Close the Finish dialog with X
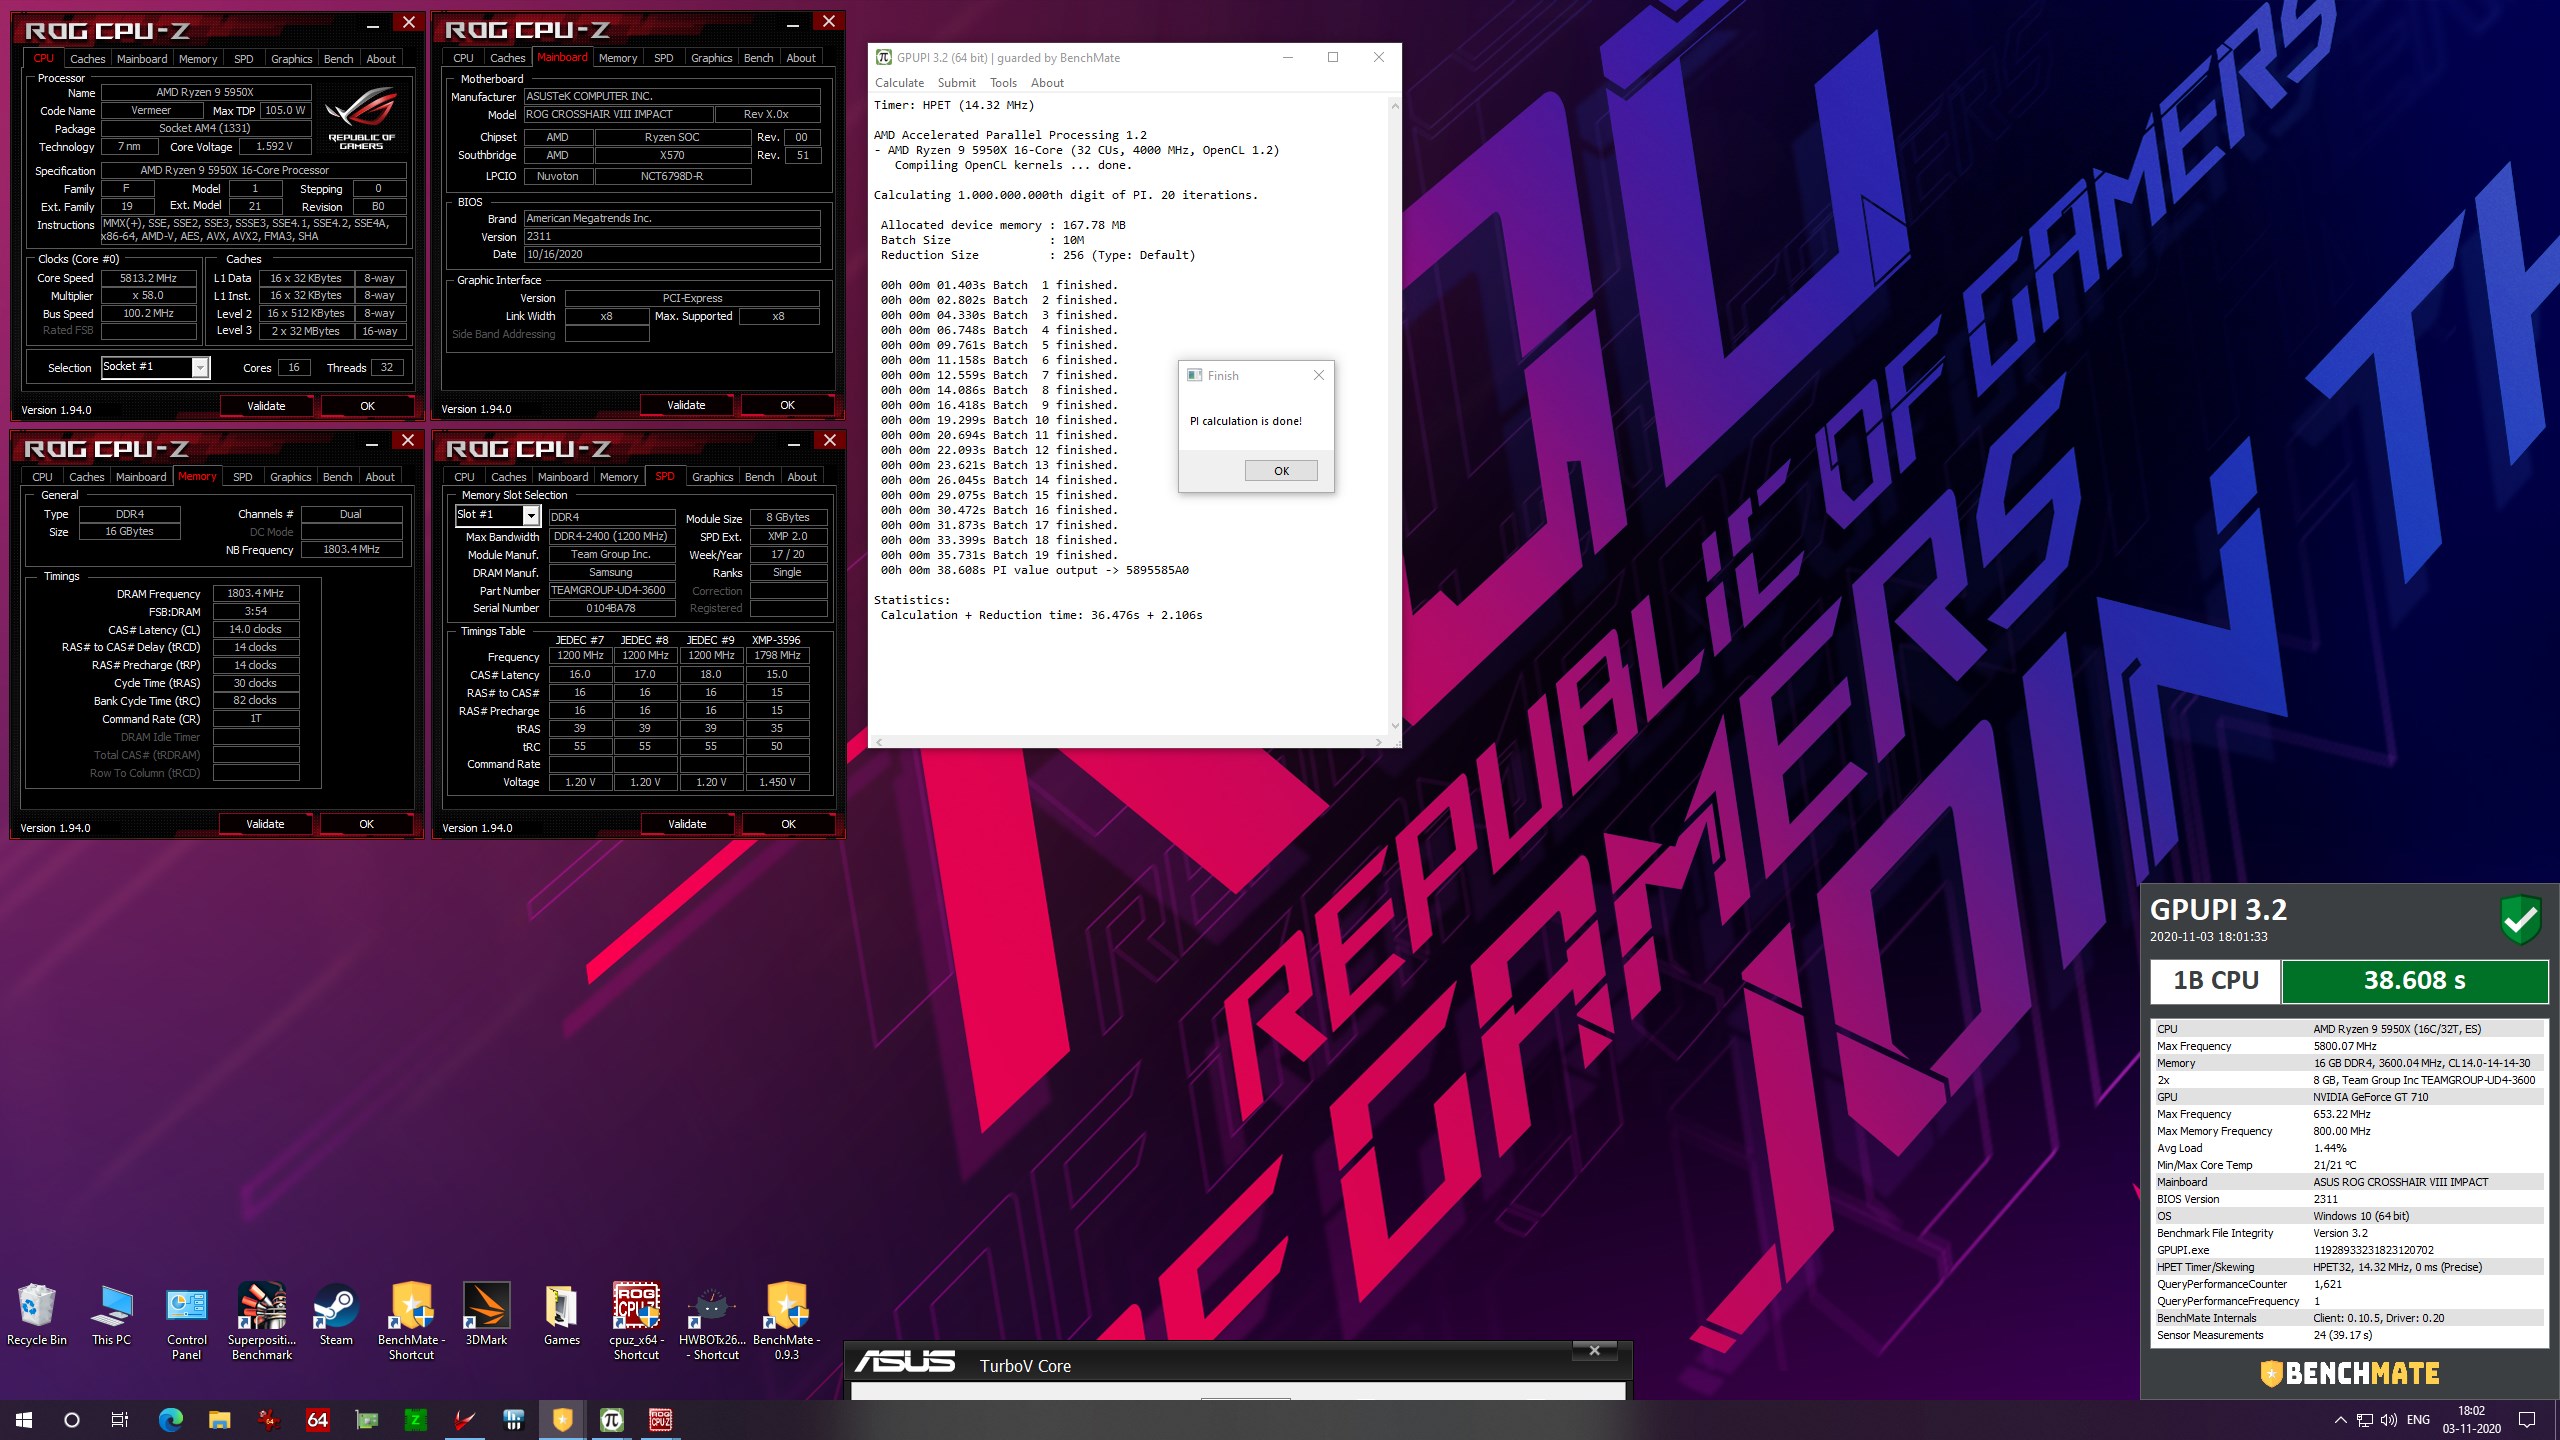The width and height of the screenshot is (2560, 1440). pyautogui.click(x=1318, y=375)
